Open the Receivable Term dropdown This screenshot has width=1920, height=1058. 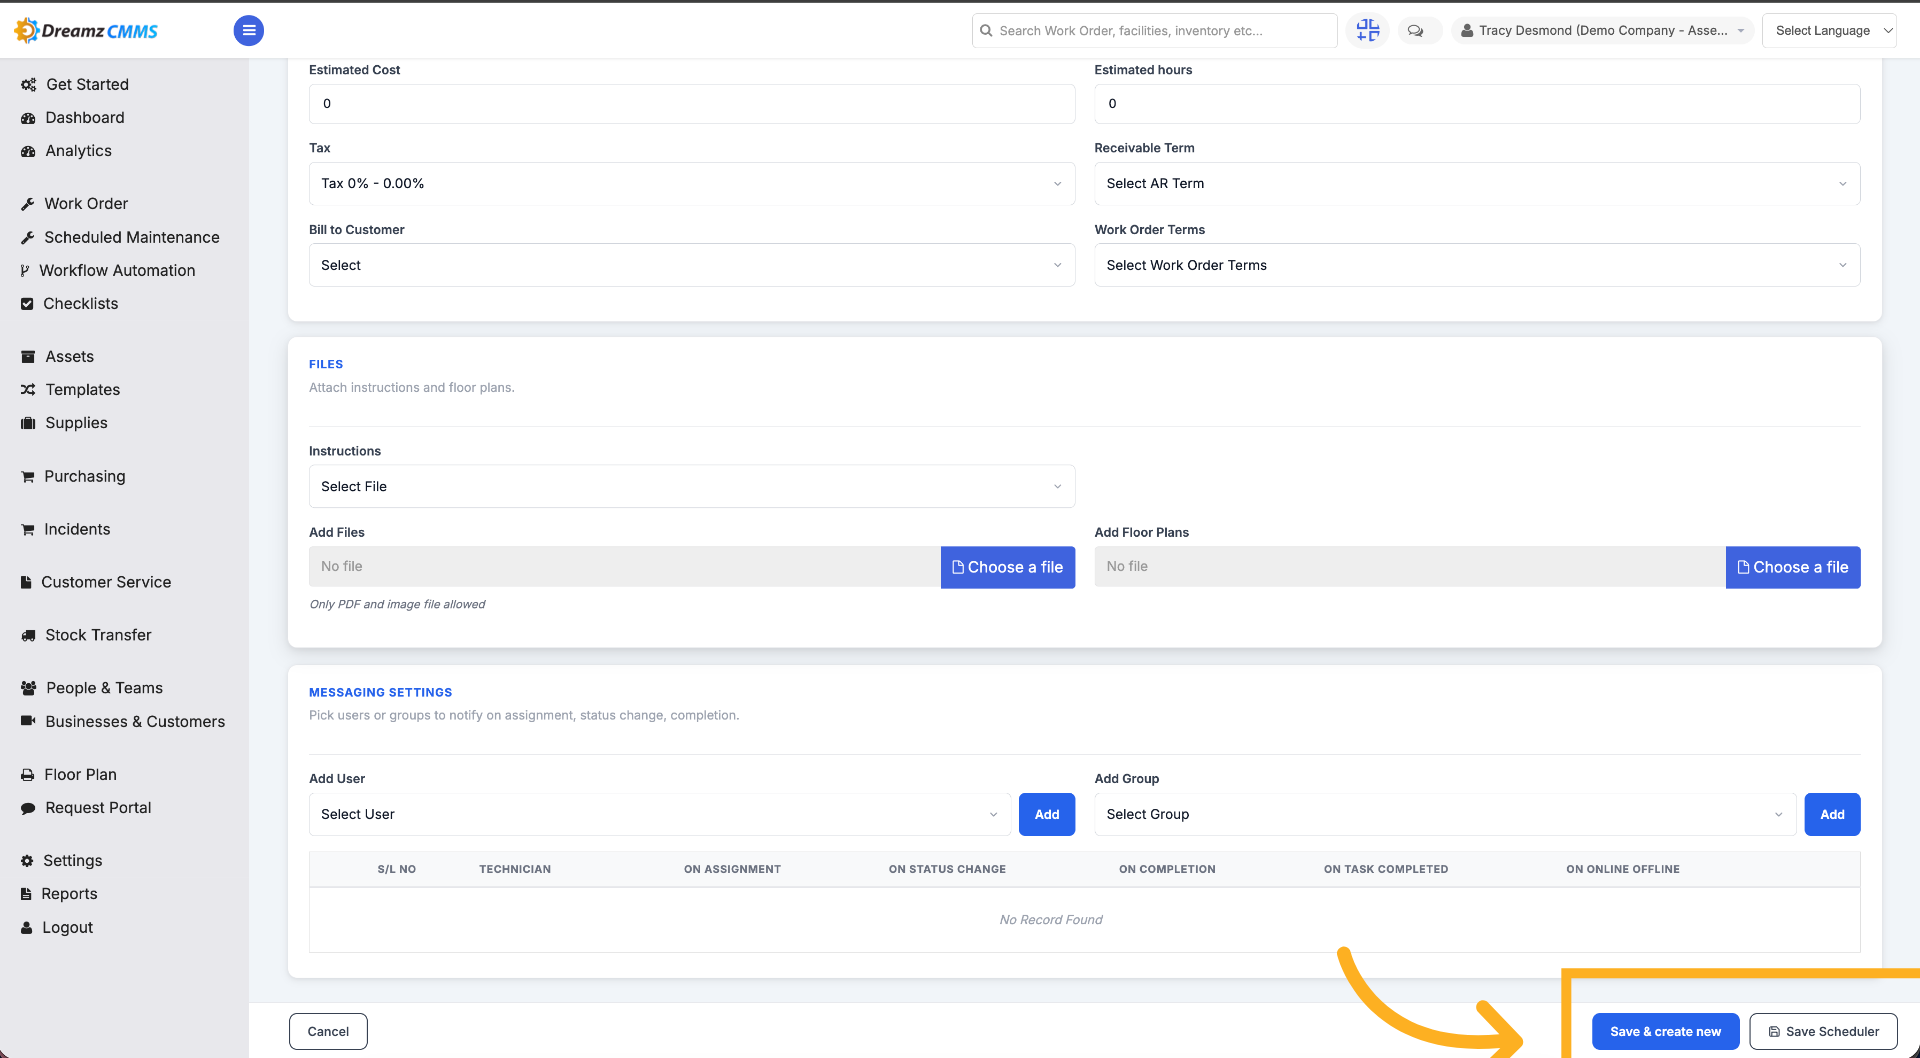[x=1477, y=184]
